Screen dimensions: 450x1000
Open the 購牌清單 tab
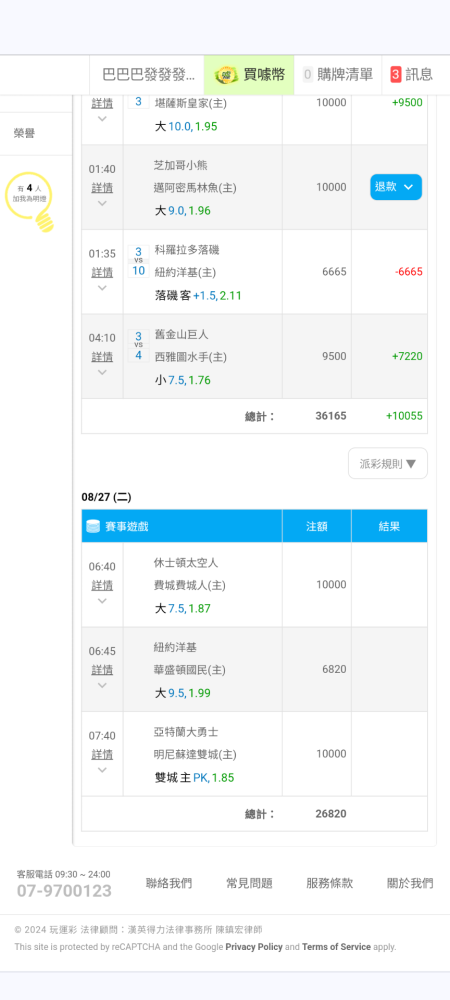click(338, 75)
